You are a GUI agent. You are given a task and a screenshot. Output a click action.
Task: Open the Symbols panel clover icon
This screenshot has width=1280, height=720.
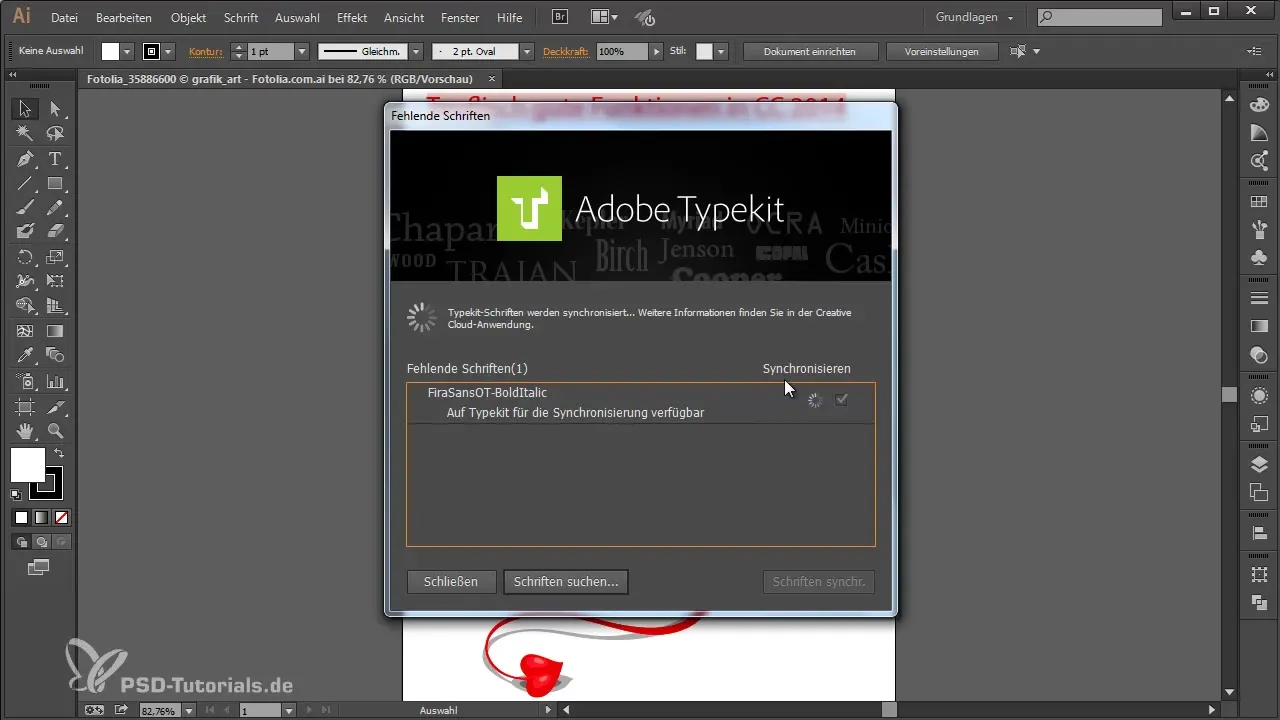(1260, 258)
